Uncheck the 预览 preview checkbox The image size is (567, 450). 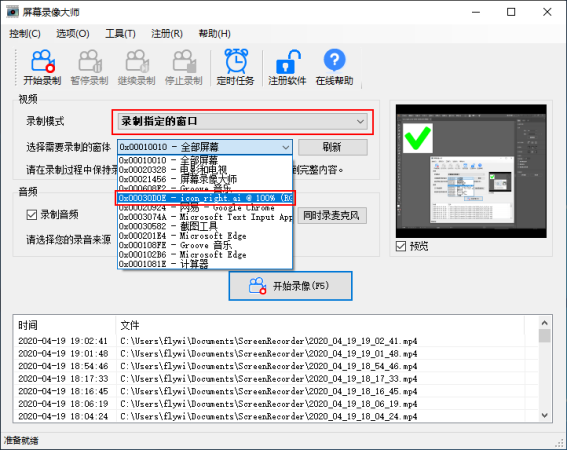coord(401,246)
